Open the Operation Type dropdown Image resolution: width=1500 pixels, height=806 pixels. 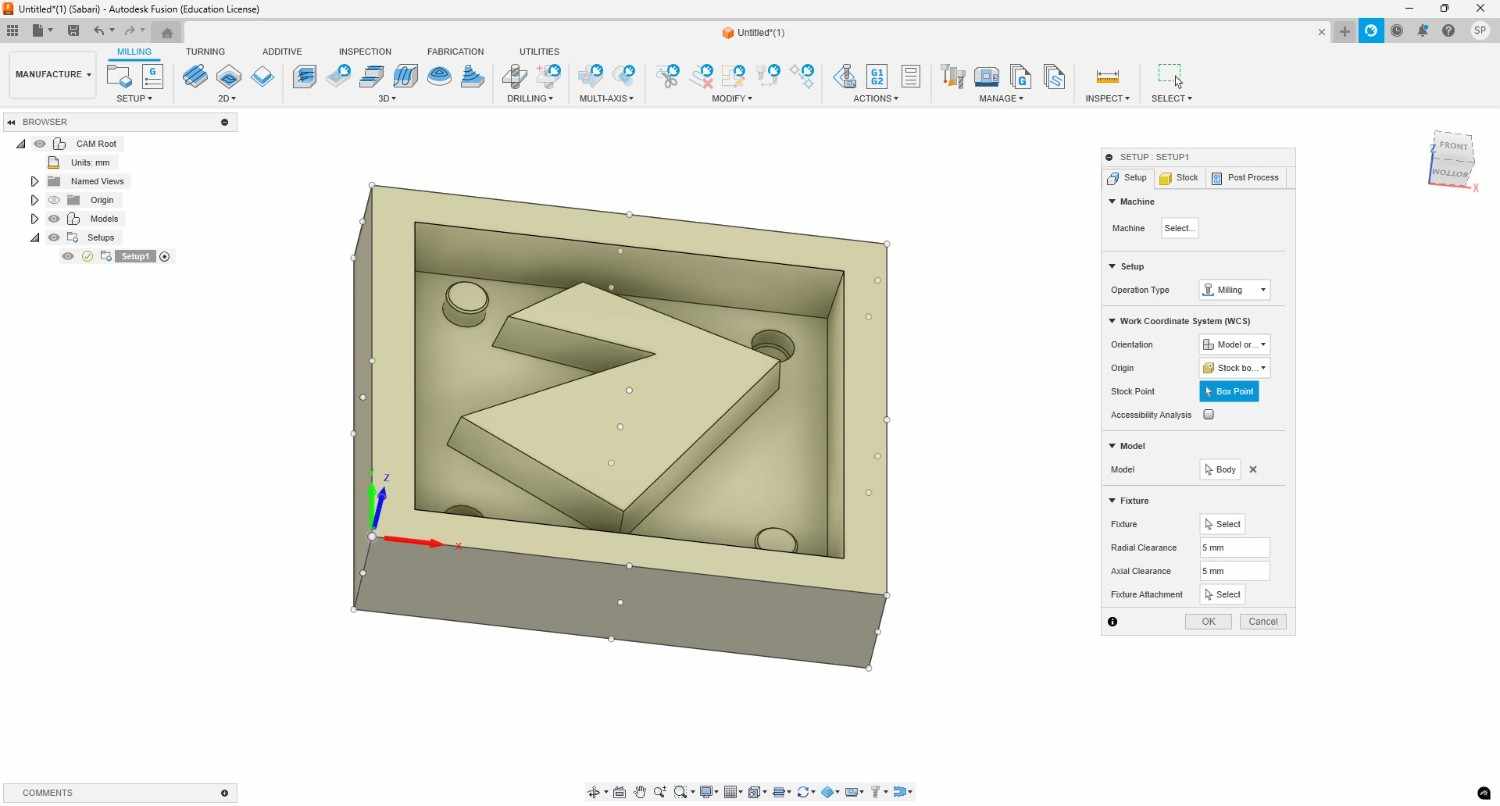coord(1235,290)
